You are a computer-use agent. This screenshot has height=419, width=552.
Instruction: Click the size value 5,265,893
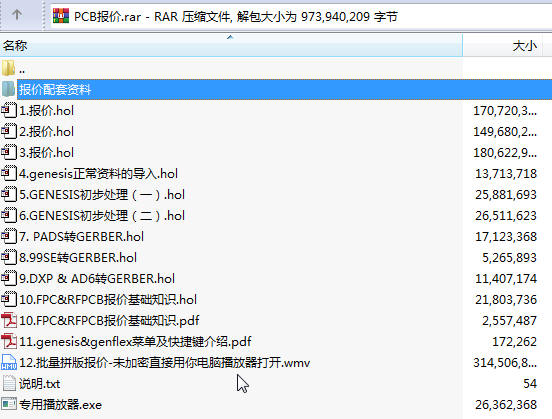[x=509, y=258]
